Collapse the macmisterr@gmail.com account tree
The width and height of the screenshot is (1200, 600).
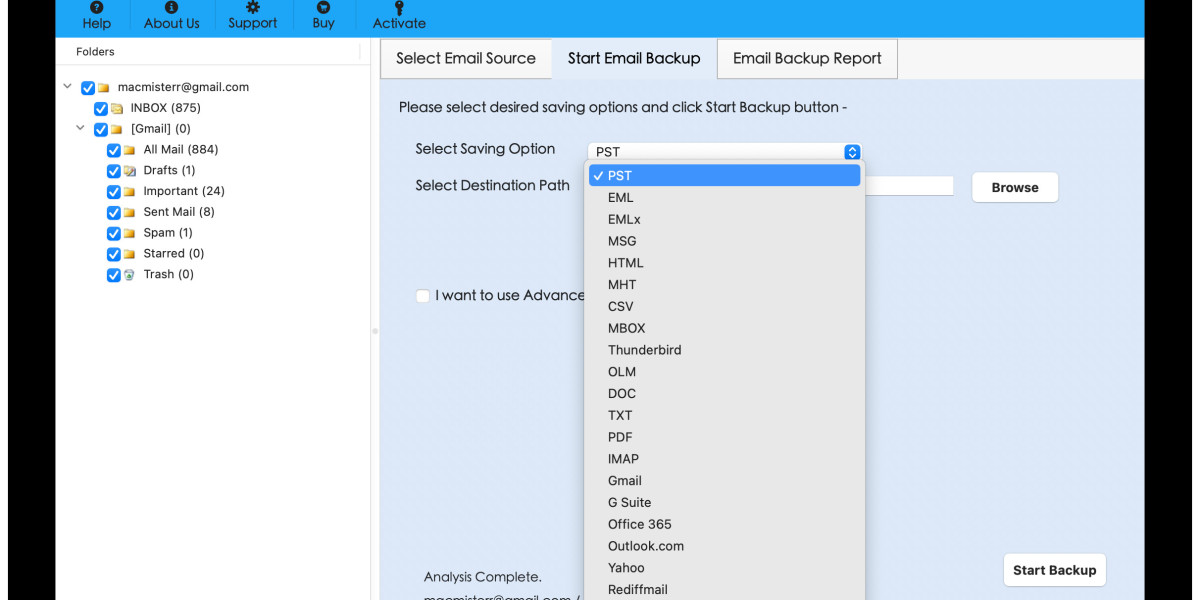tap(67, 86)
